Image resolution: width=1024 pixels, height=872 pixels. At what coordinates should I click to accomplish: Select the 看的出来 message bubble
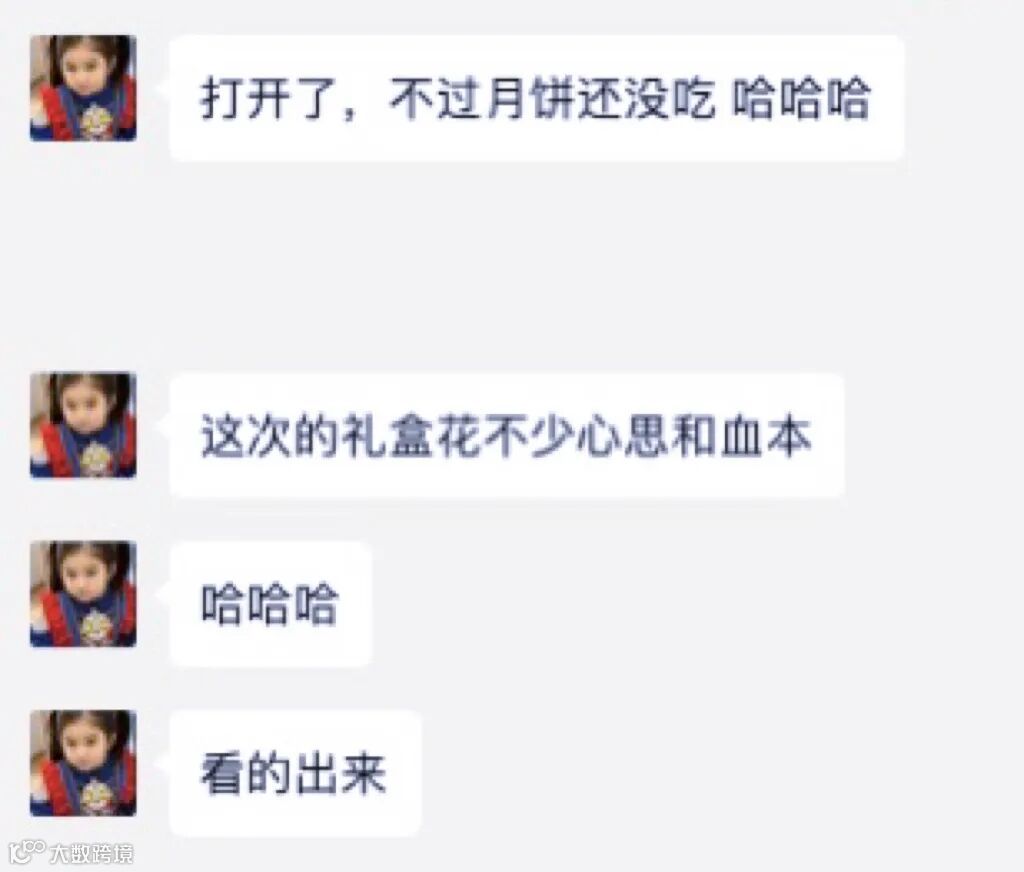295,773
